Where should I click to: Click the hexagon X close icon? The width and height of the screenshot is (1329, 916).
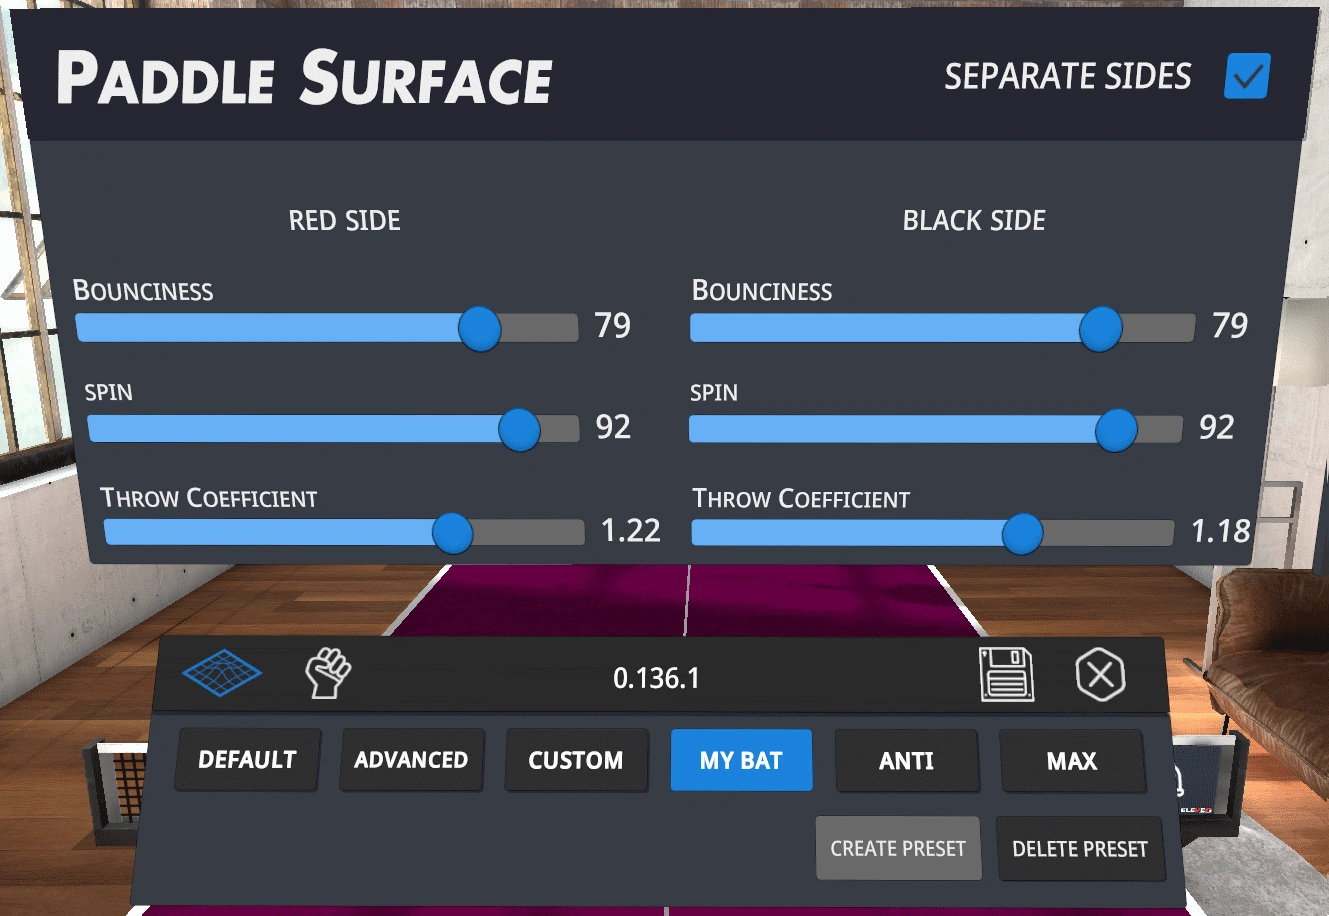[1100, 675]
